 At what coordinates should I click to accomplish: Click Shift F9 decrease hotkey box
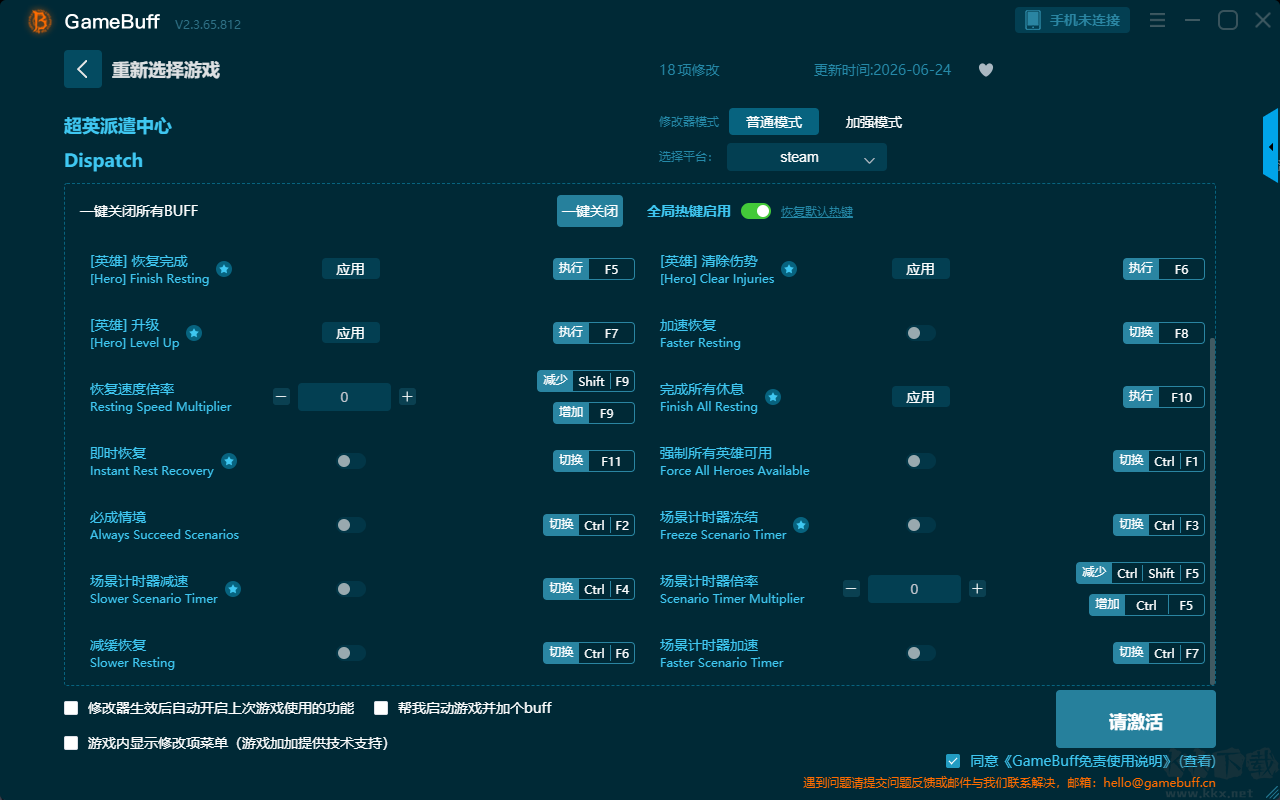[x=586, y=381]
